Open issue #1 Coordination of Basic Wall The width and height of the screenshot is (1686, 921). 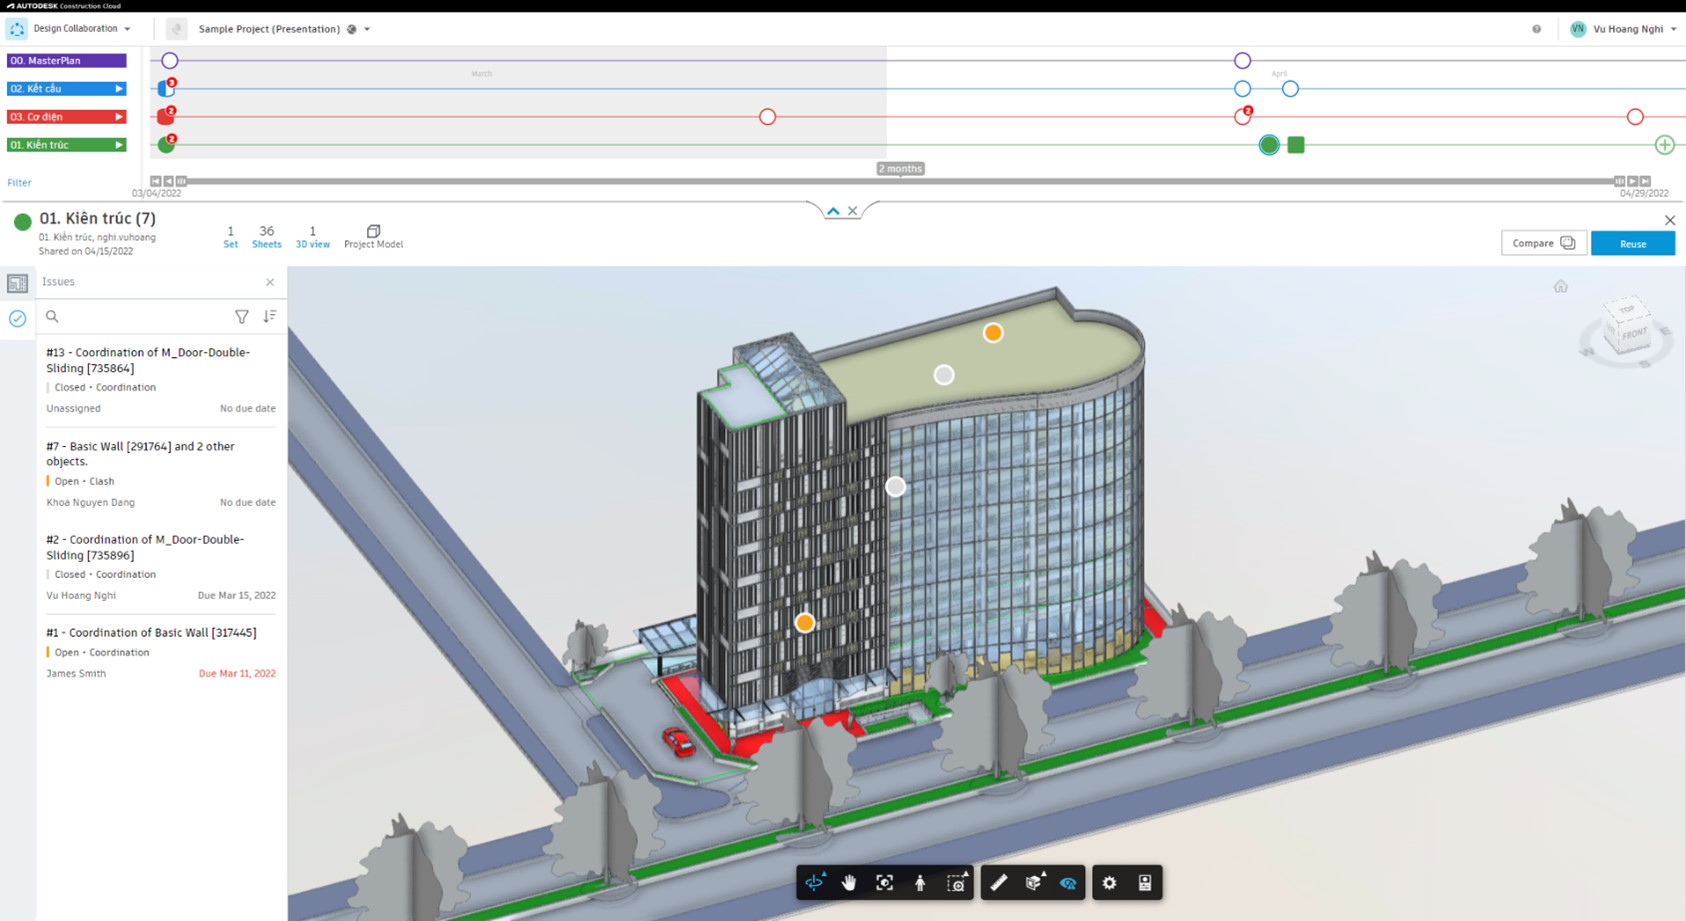pos(161,653)
